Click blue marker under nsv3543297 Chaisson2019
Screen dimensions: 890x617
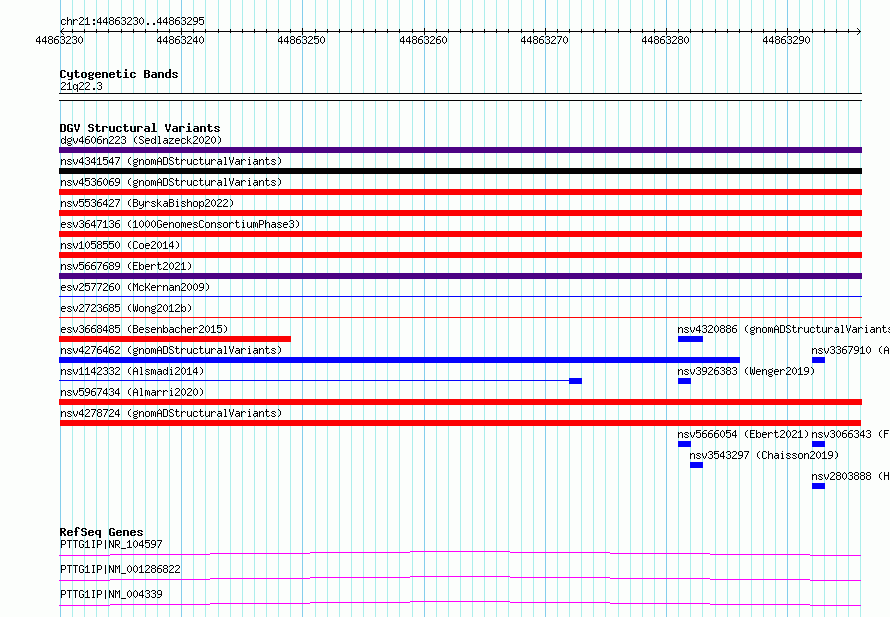tap(696, 465)
